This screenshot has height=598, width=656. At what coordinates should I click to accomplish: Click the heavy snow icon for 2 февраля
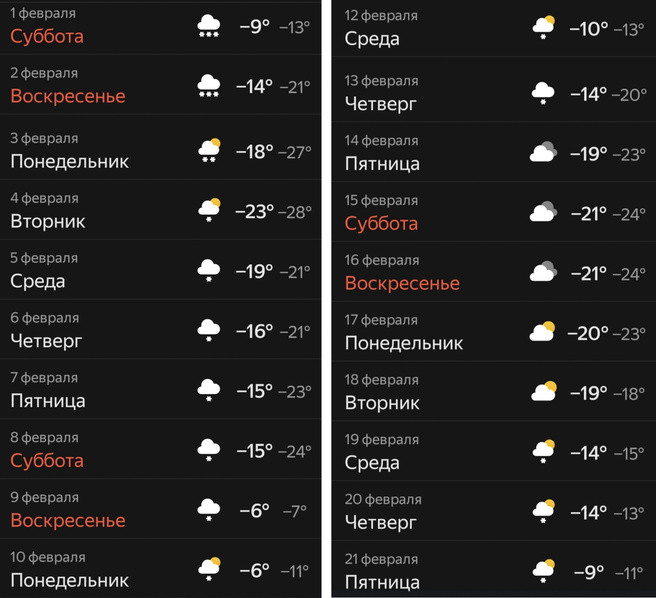click(209, 86)
